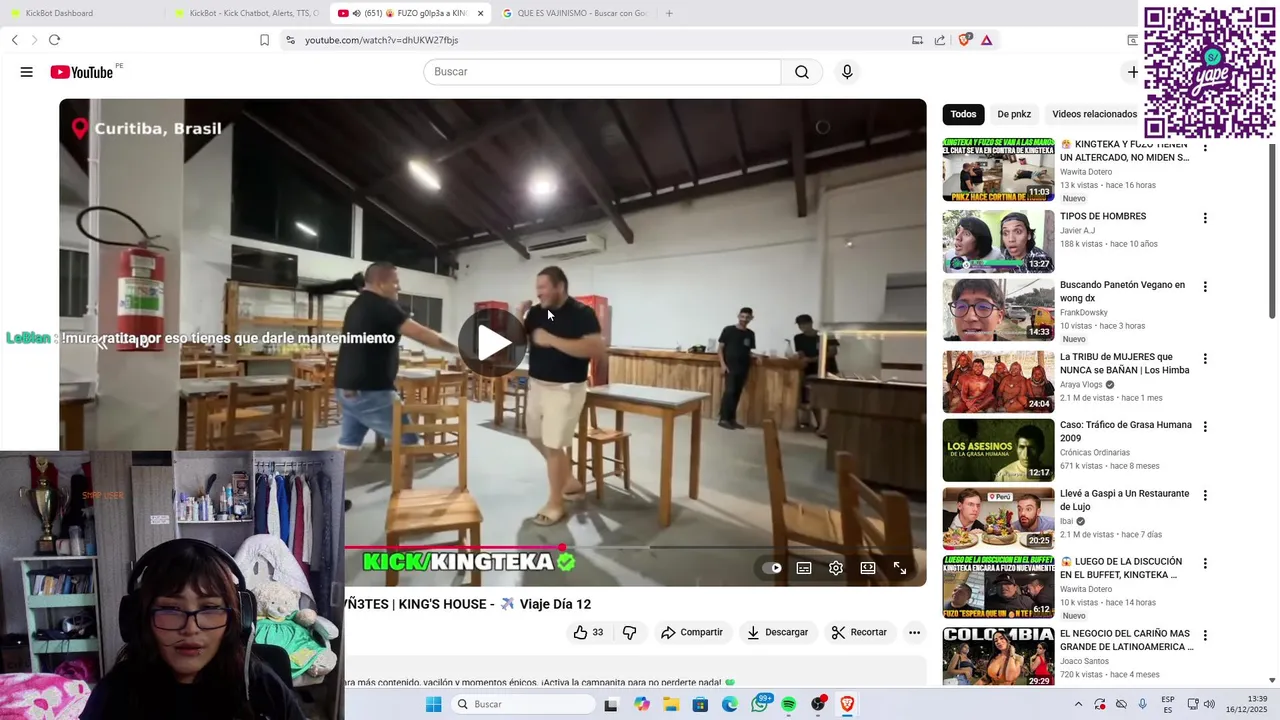
Task: Open options for La TRIBU de MUJERES video
Action: point(1205,359)
